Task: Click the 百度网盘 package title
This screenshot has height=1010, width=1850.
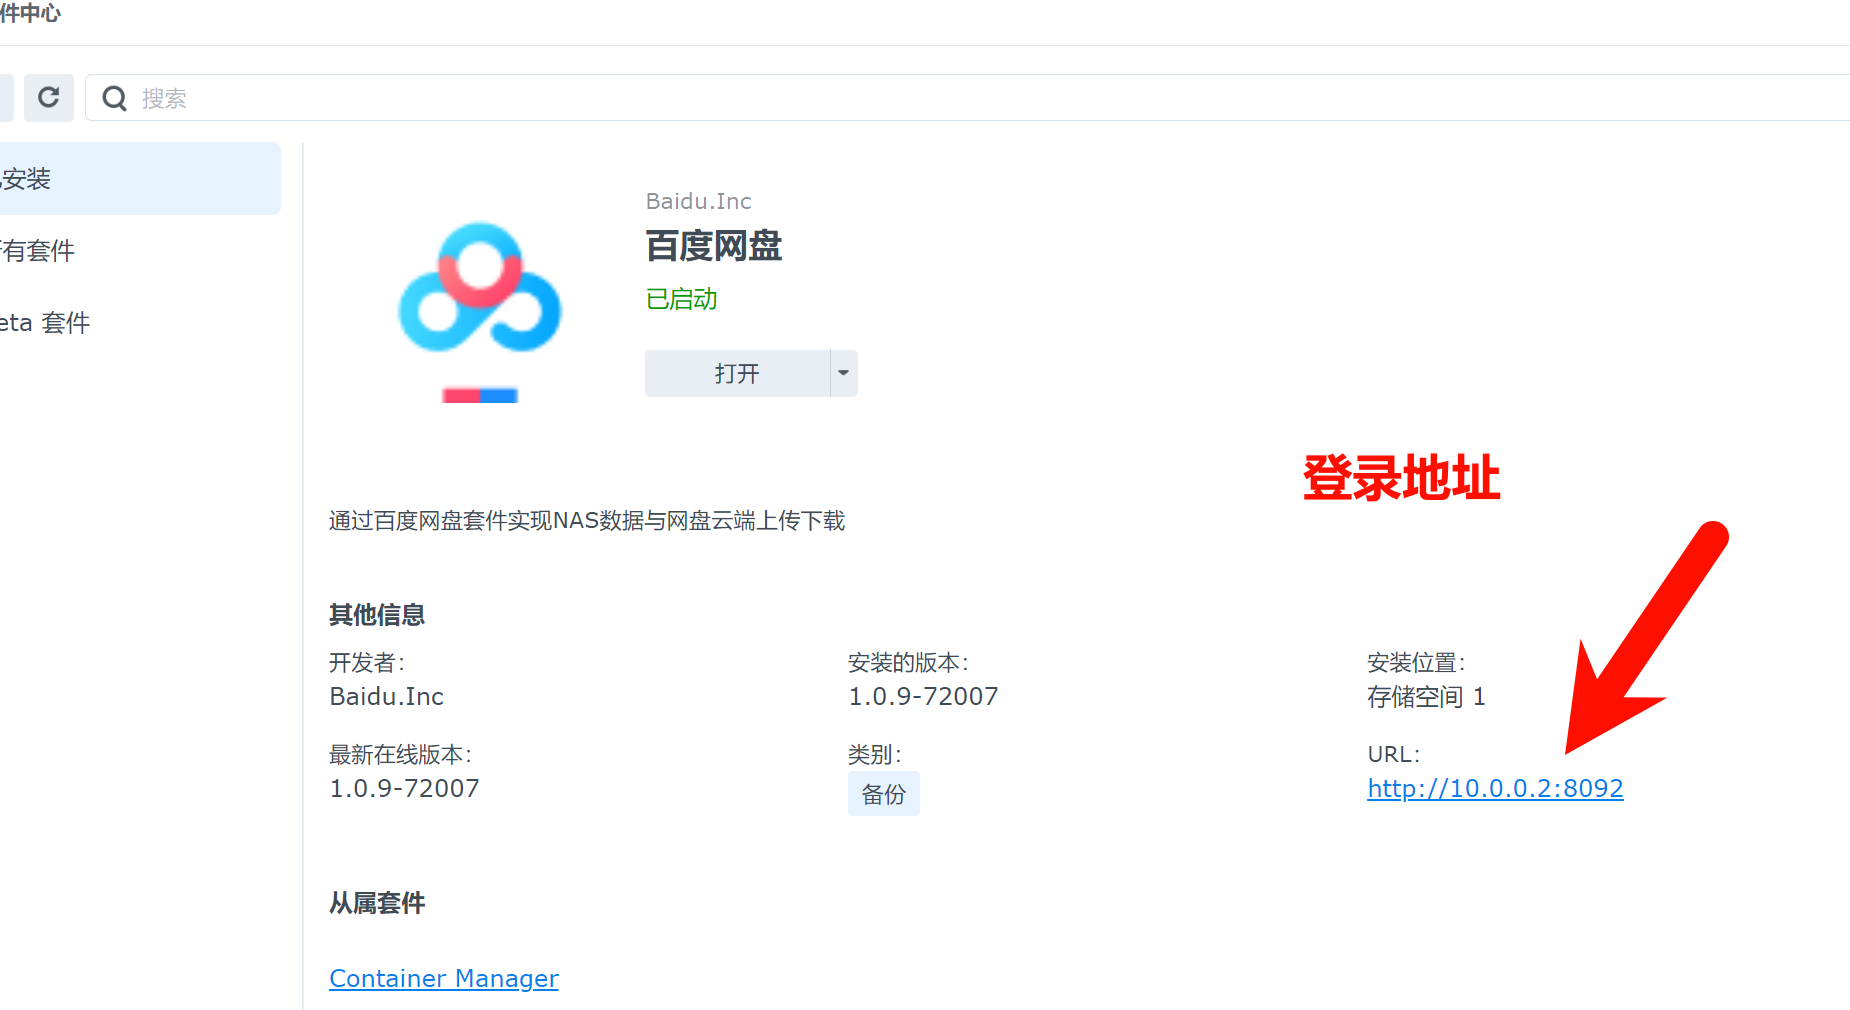Action: coord(713,246)
